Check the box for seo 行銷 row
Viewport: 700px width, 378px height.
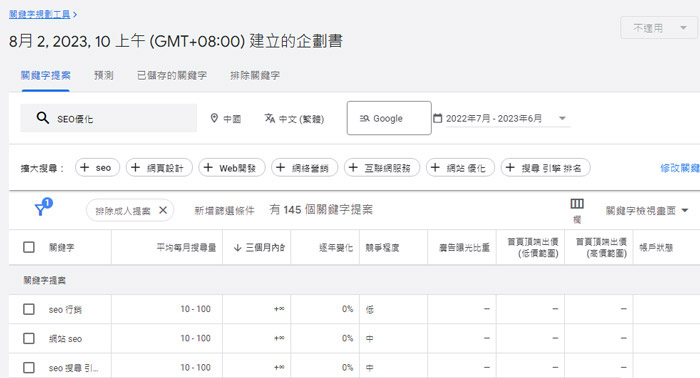click(29, 309)
